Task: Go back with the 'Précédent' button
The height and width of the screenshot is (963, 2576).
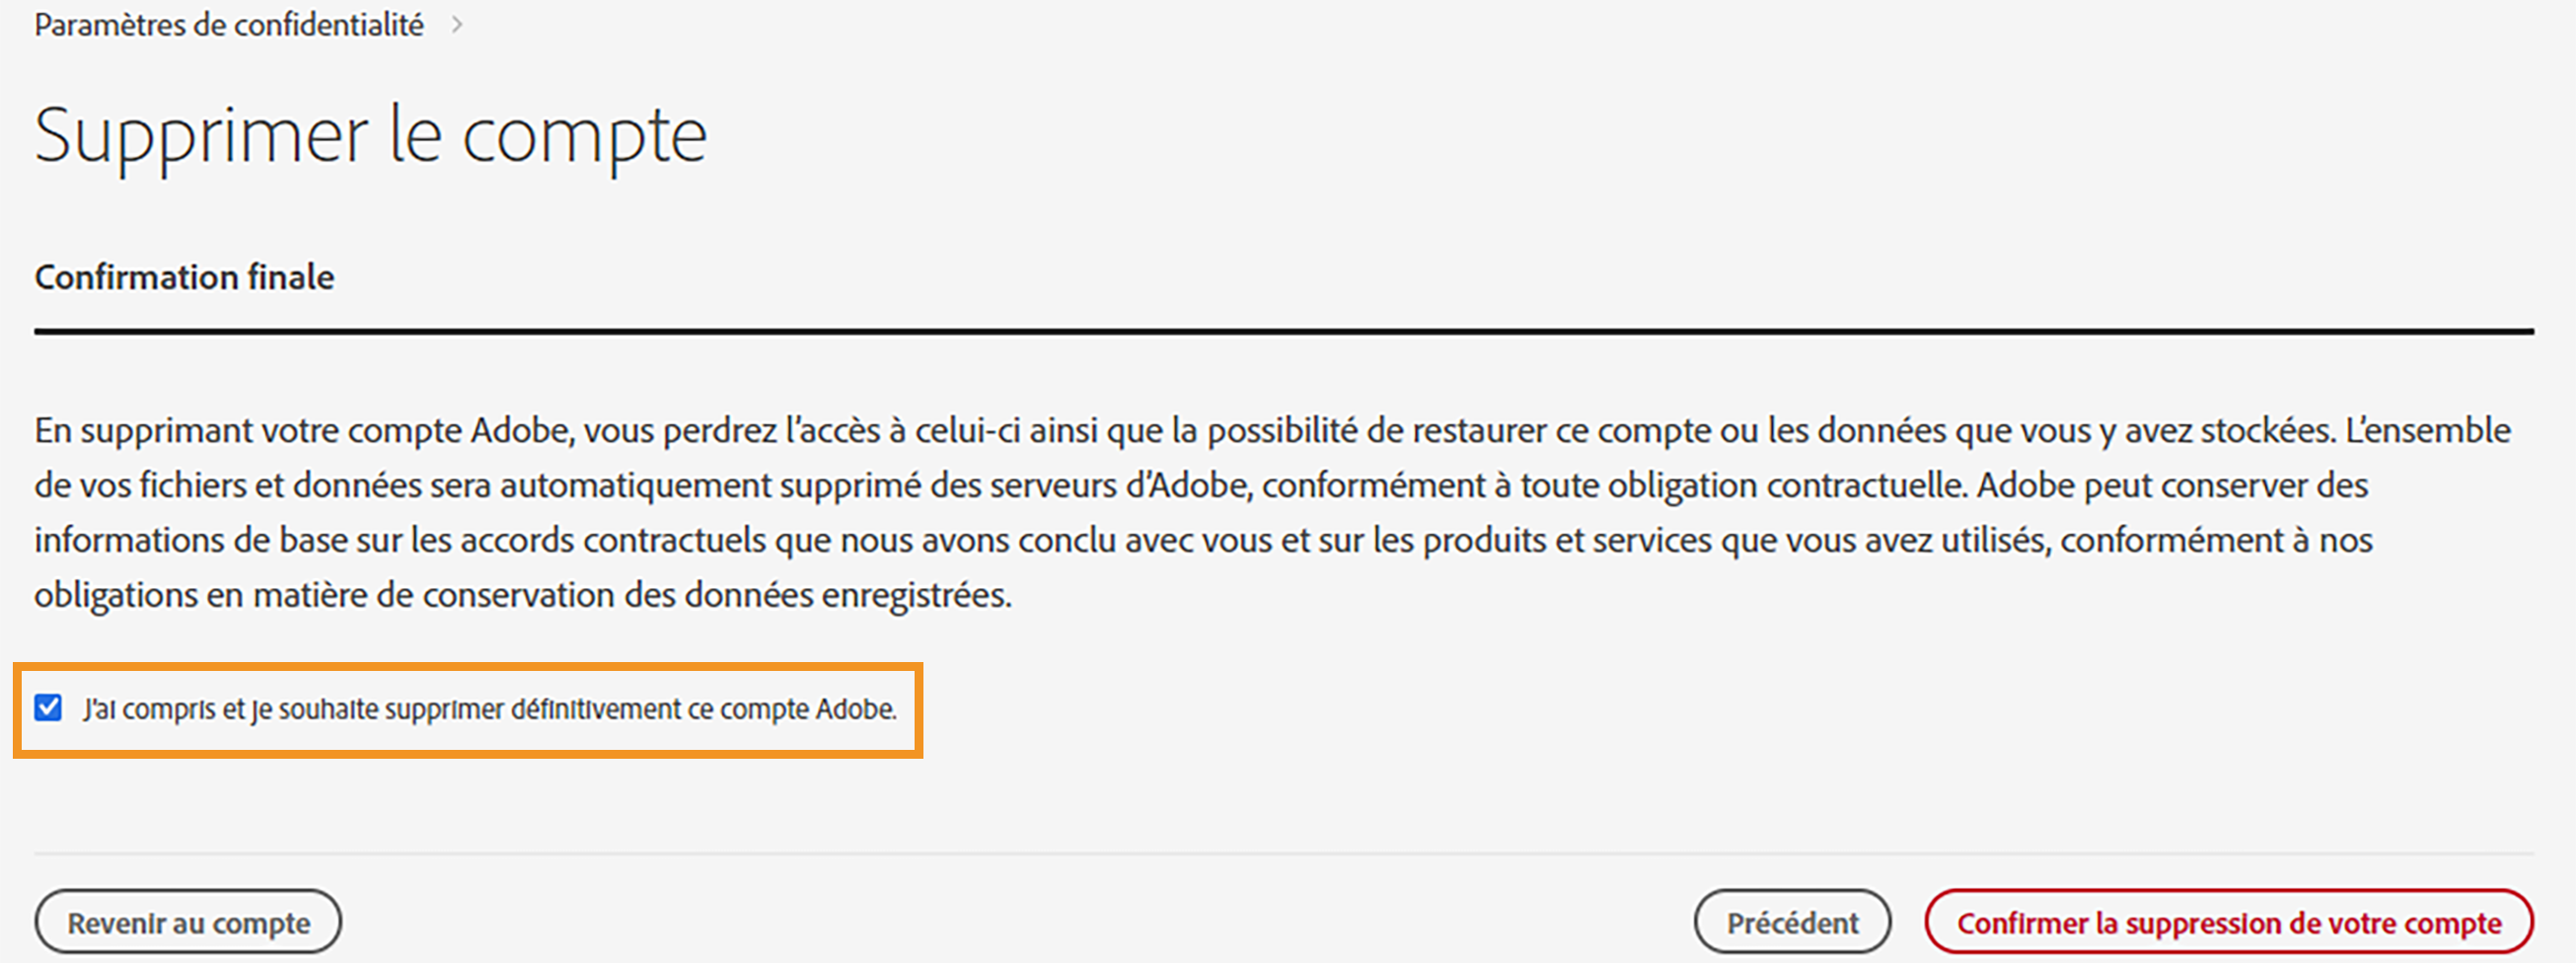Action: (1791, 922)
